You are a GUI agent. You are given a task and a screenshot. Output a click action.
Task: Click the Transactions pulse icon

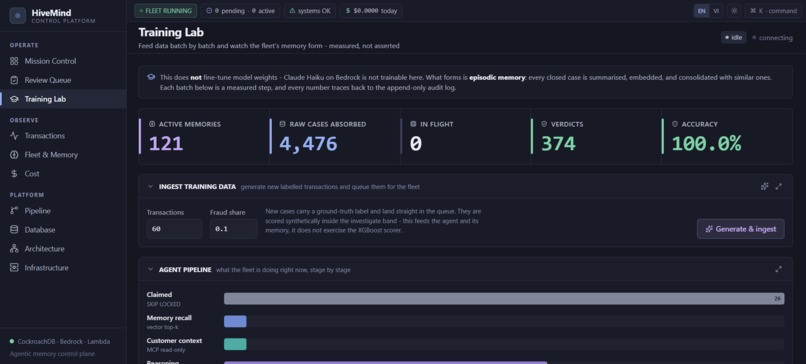(14, 136)
